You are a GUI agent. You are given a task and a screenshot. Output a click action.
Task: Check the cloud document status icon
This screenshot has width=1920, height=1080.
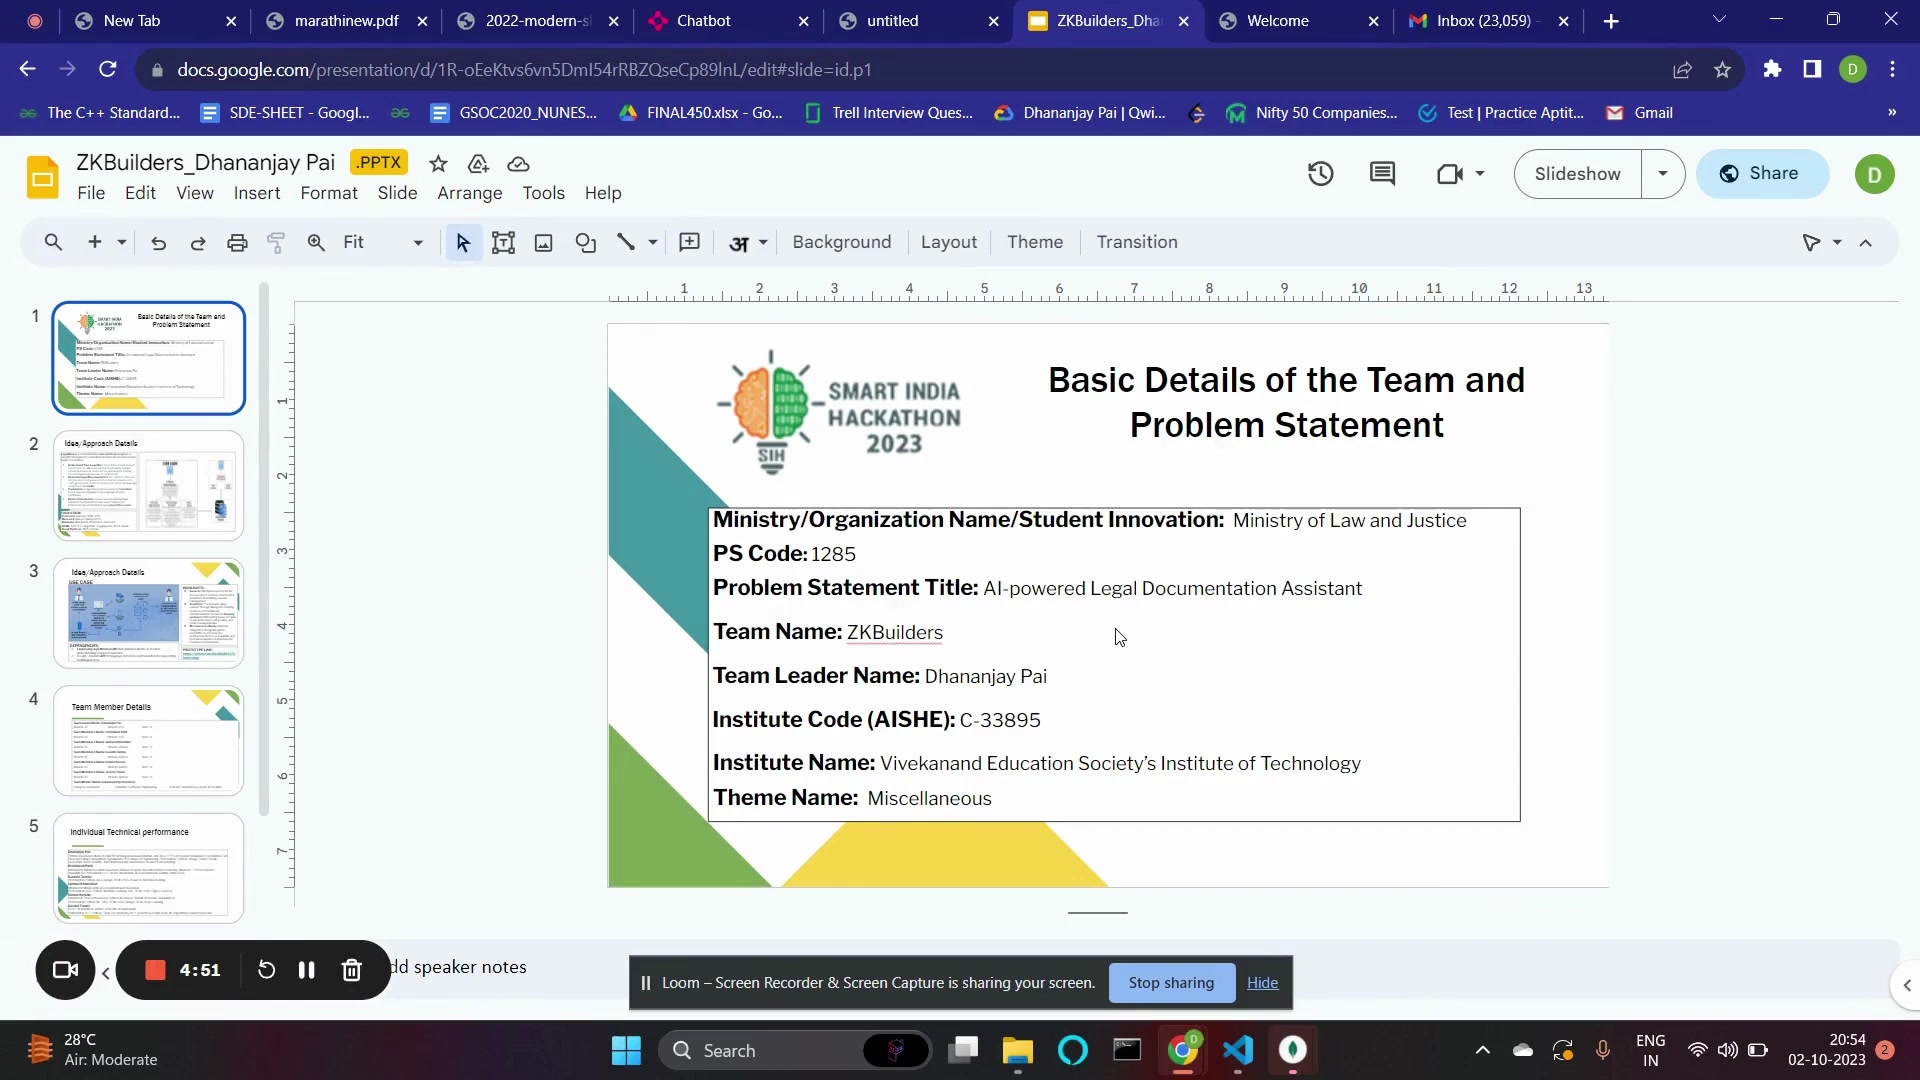coord(518,163)
